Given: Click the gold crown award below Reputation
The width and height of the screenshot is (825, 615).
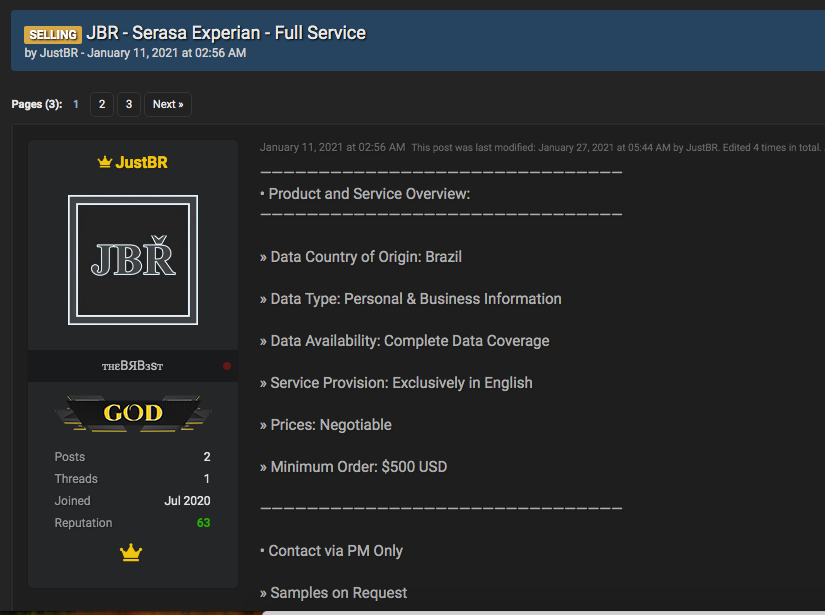Looking at the screenshot, I should tap(131, 553).
